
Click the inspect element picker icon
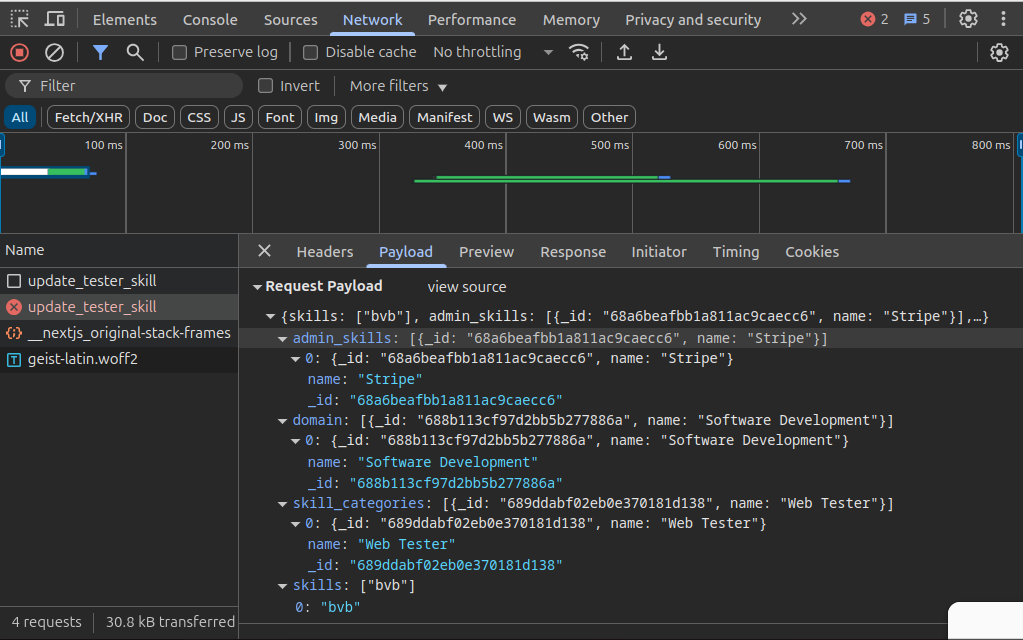20,19
